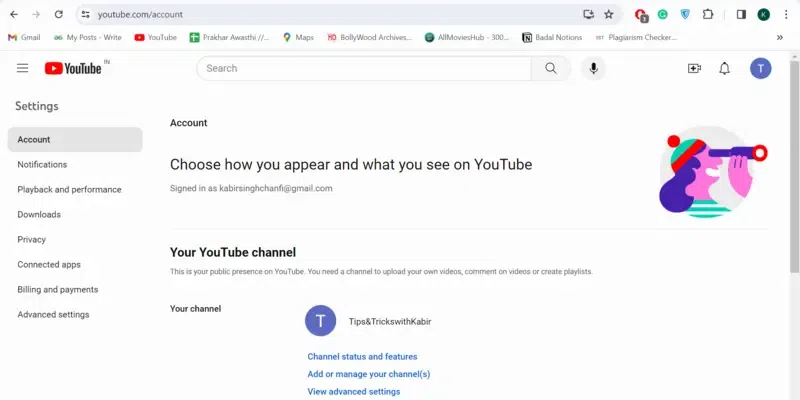Viewport: 800px width, 400px height.
Task: Click the address bar URL youtube.com/account
Action: 140,14
